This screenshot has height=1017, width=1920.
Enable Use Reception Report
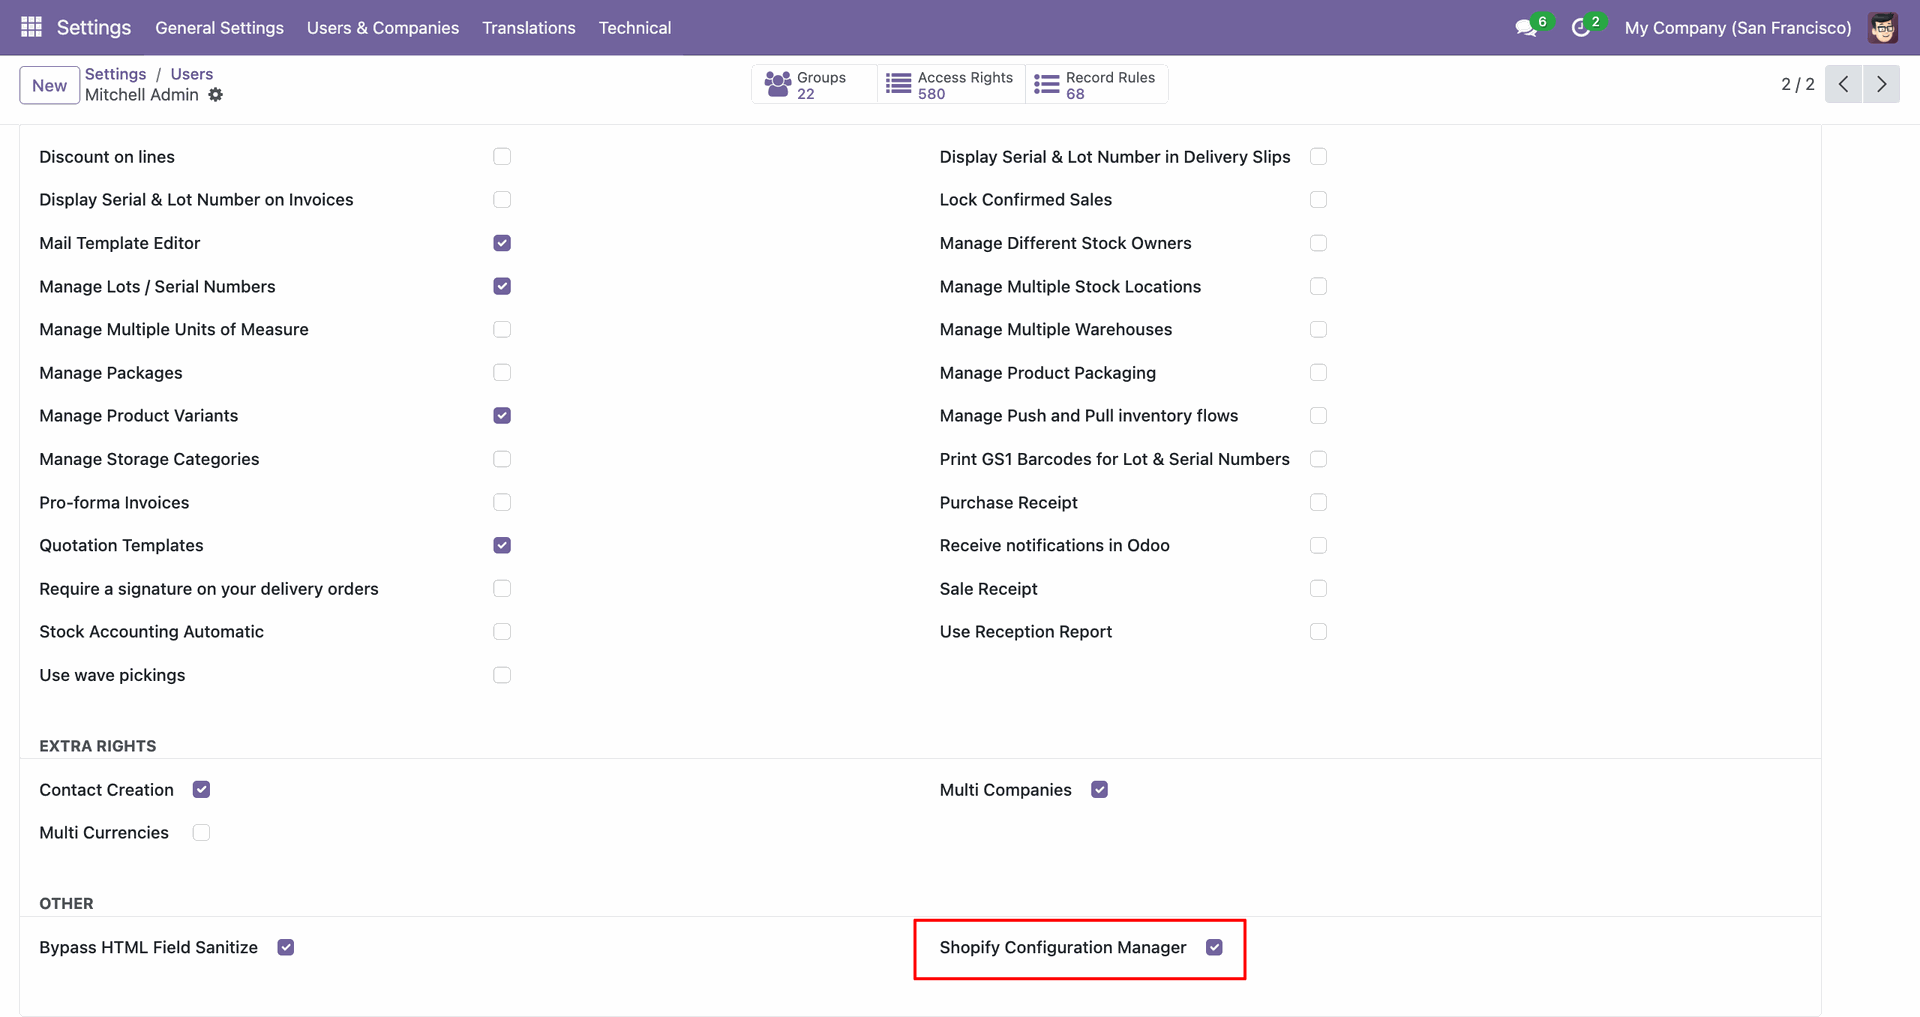click(x=1318, y=632)
